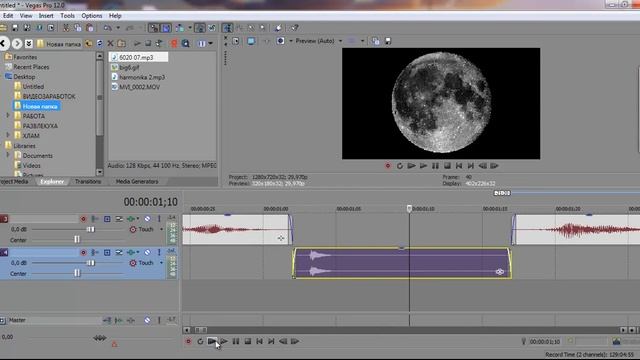Click the Cut scissors toolbar icon
This screenshot has height=360, width=640.
click(66, 28)
